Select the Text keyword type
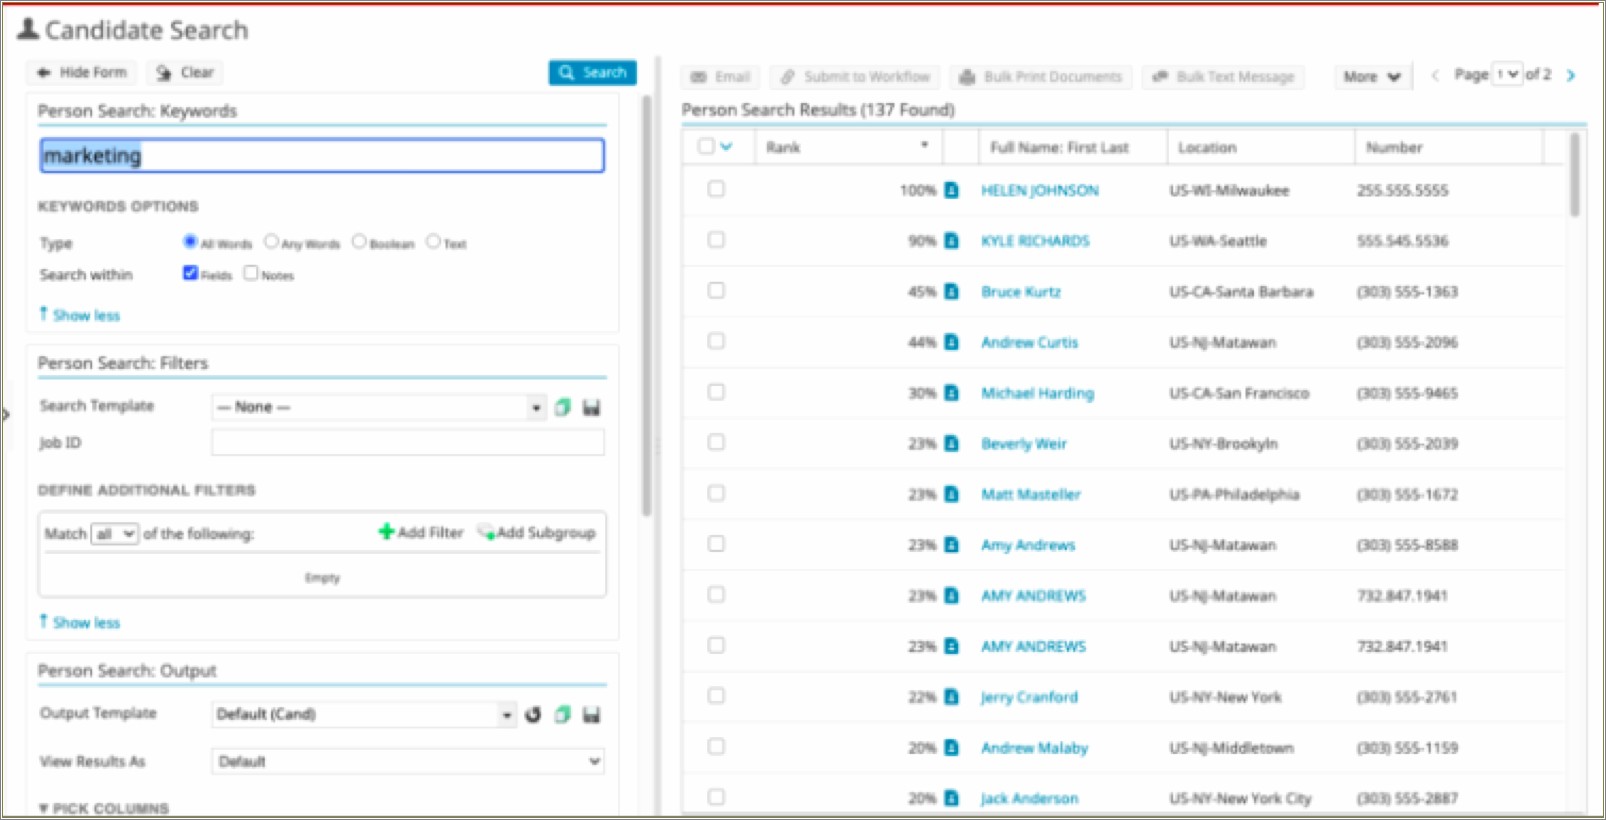The height and width of the screenshot is (820, 1606). point(433,241)
